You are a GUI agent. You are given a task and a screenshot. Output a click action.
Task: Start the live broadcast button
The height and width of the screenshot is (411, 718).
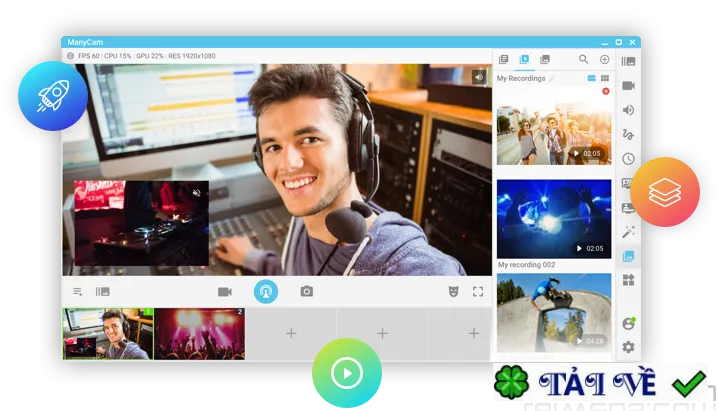(x=266, y=292)
